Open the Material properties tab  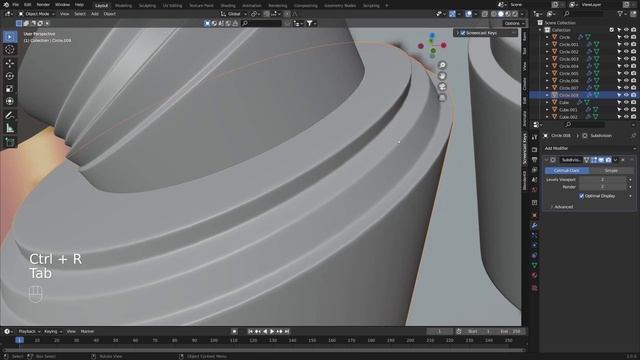pyautogui.click(x=535, y=275)
